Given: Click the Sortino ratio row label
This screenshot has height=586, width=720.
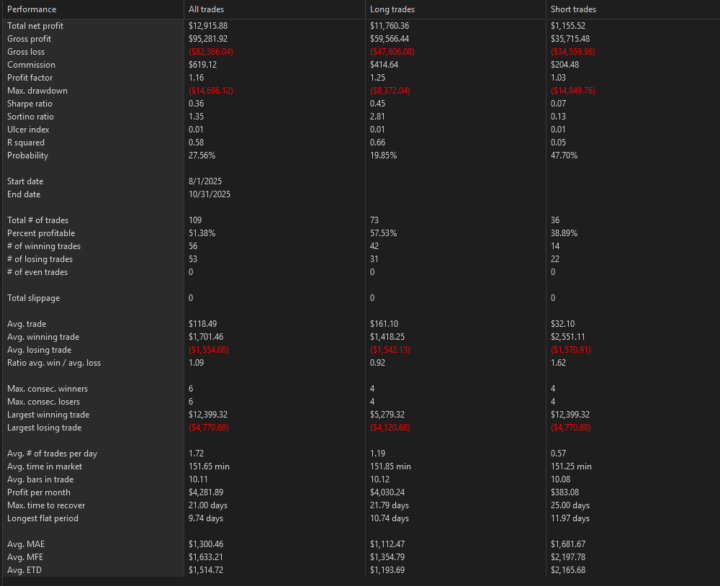Looking at the screenshot, I should (30, 117).
